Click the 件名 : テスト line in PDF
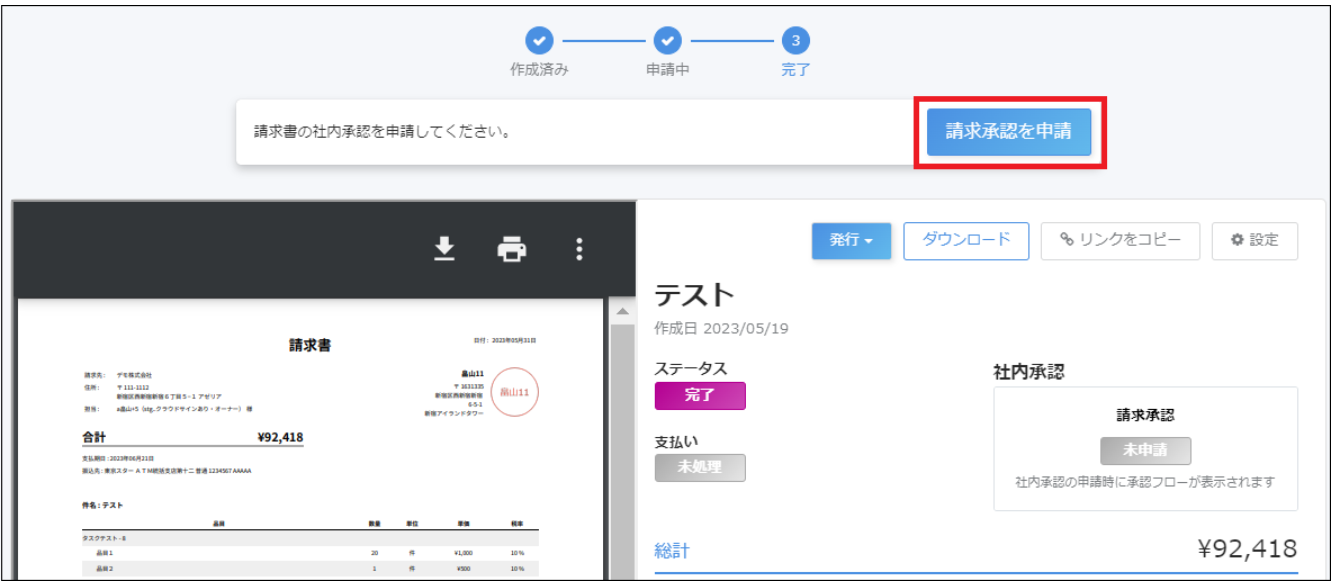The width and height of the screenshot is (1335, 586). coord(103,505)
